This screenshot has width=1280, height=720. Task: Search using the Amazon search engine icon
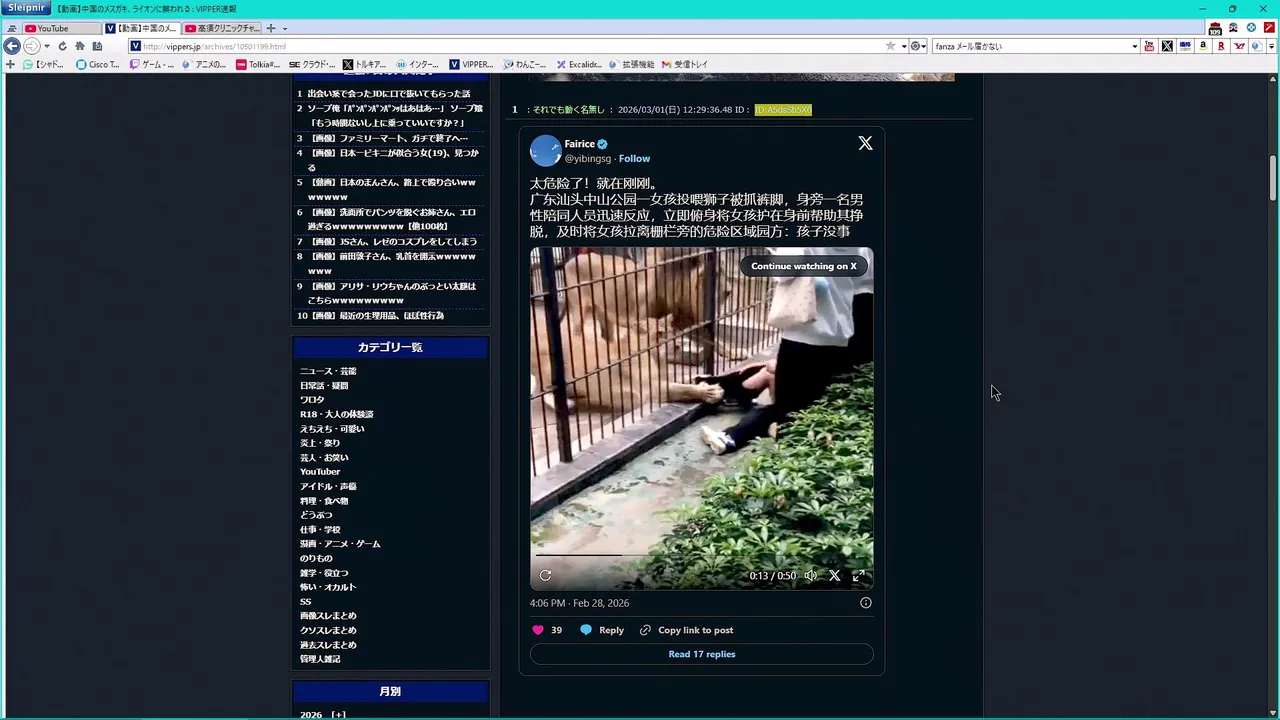[1203, 46]
